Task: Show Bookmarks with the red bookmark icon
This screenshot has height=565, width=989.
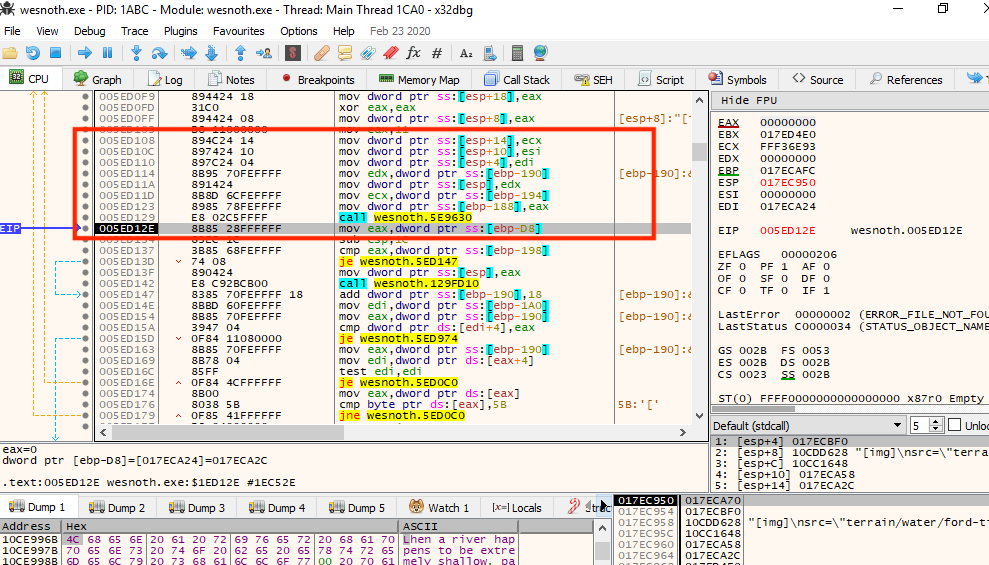Action: click(x=390, y=53)
